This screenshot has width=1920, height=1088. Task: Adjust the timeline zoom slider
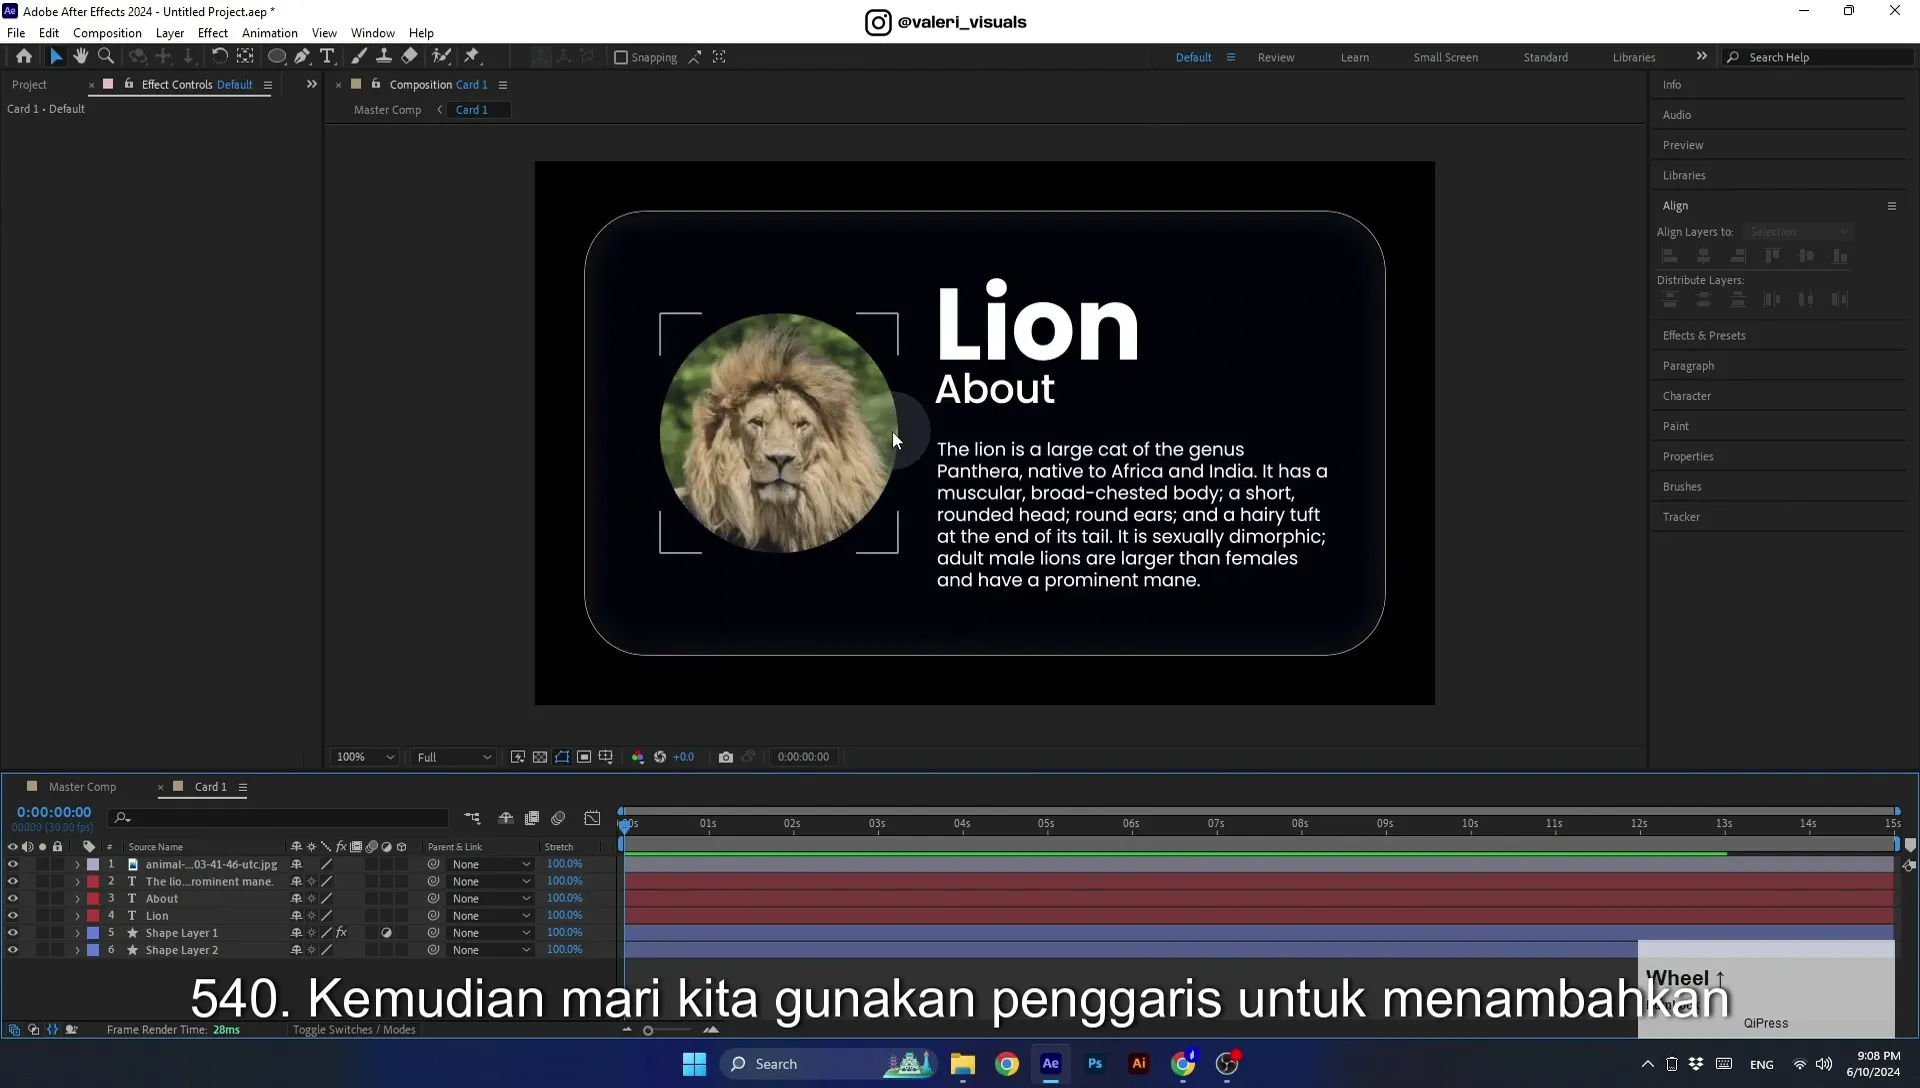tap(648, 1030)
